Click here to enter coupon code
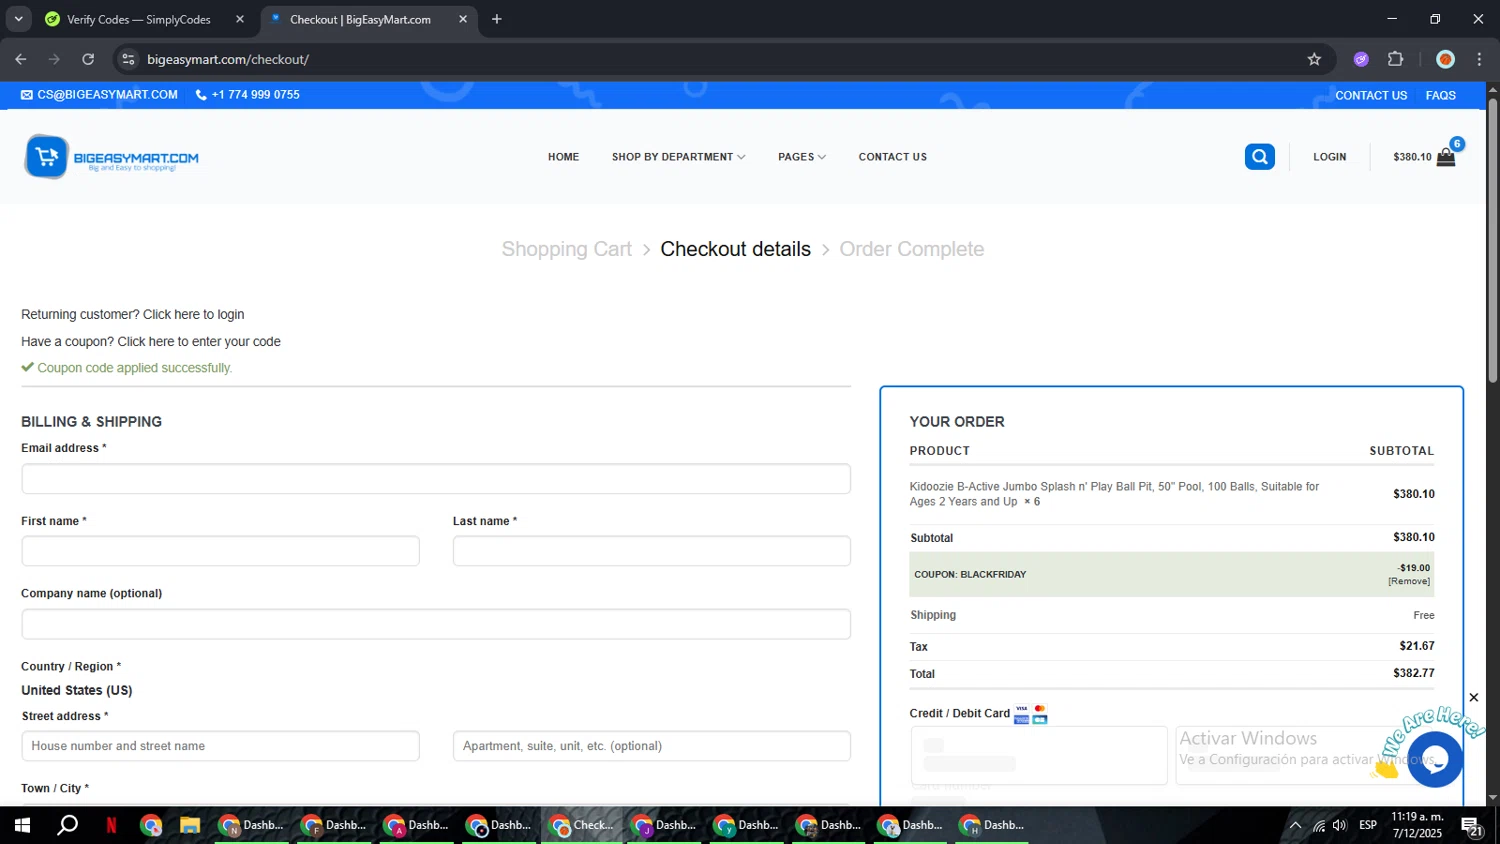Viewport: 1500px width, 844px height. [198, 342]
